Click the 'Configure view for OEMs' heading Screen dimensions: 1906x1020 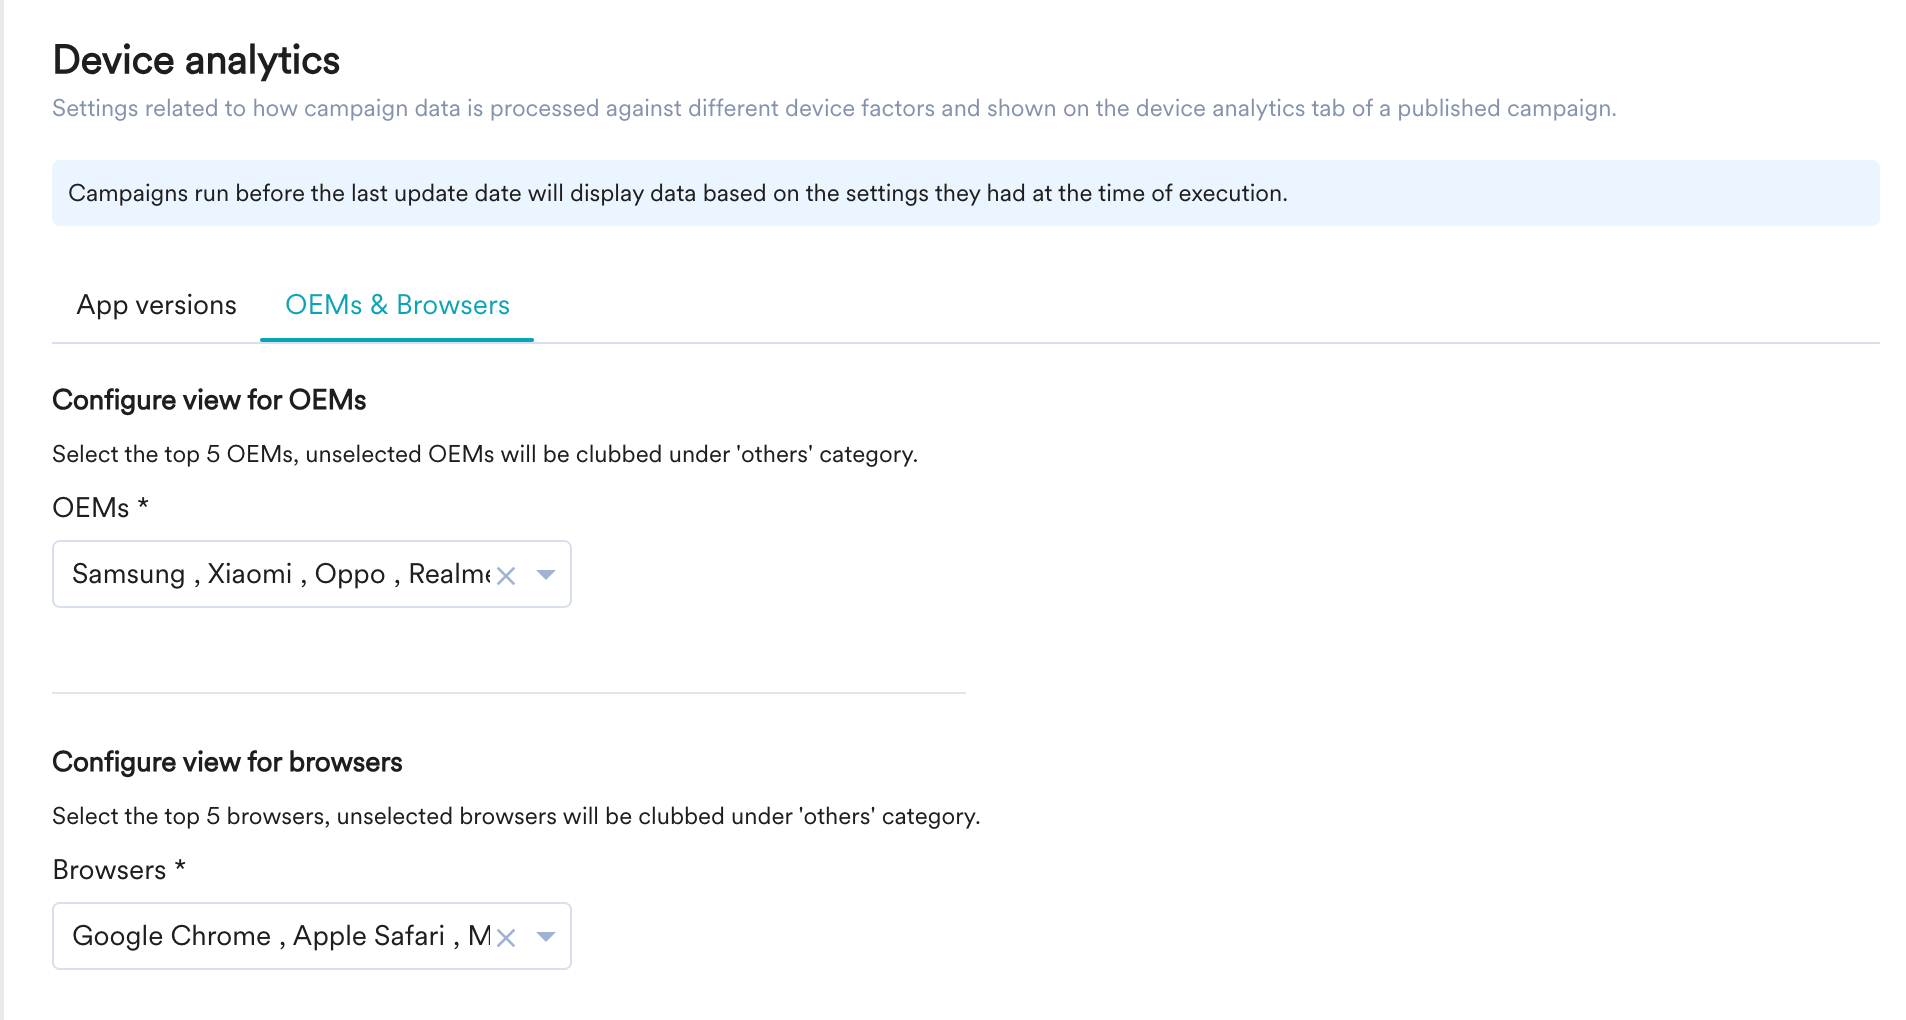[x=209, y=400]
